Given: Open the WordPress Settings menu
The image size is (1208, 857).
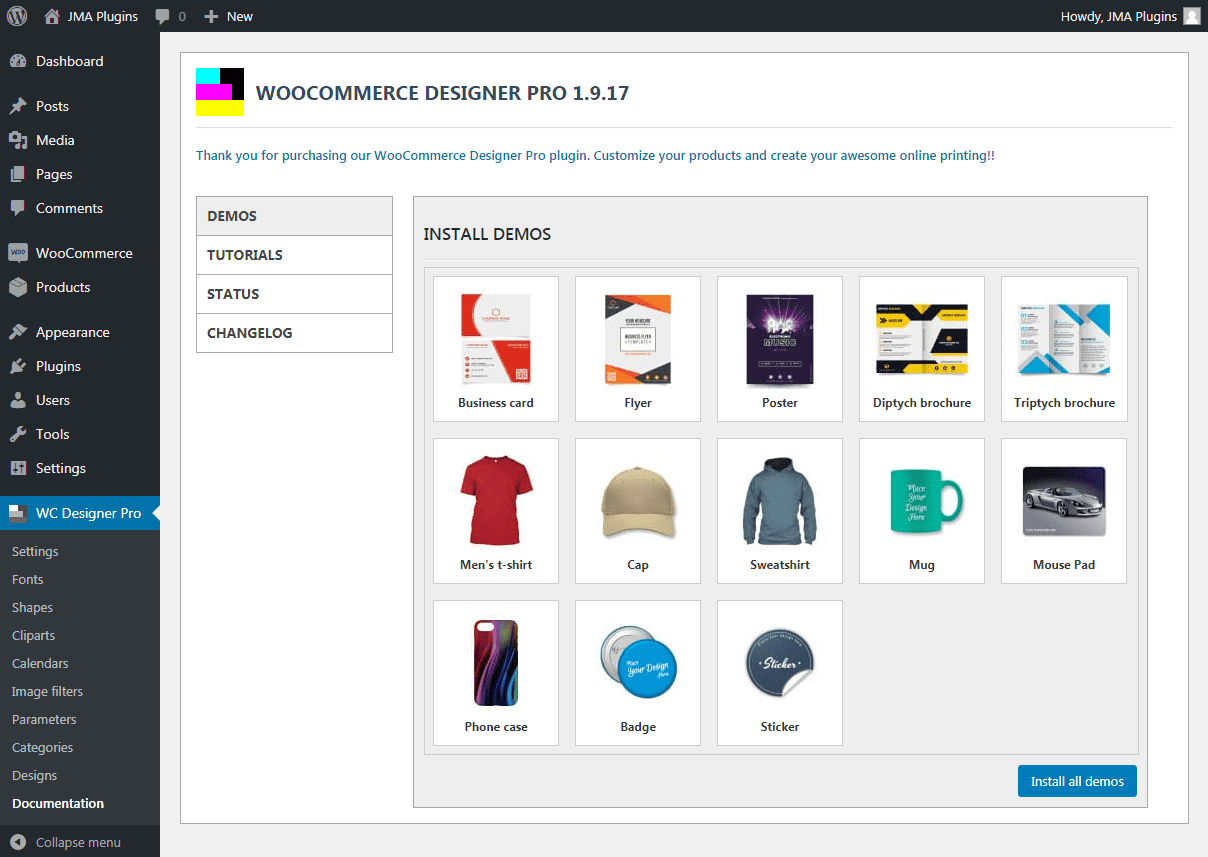Looking at the screenshot, I should [x=80, y=468].
